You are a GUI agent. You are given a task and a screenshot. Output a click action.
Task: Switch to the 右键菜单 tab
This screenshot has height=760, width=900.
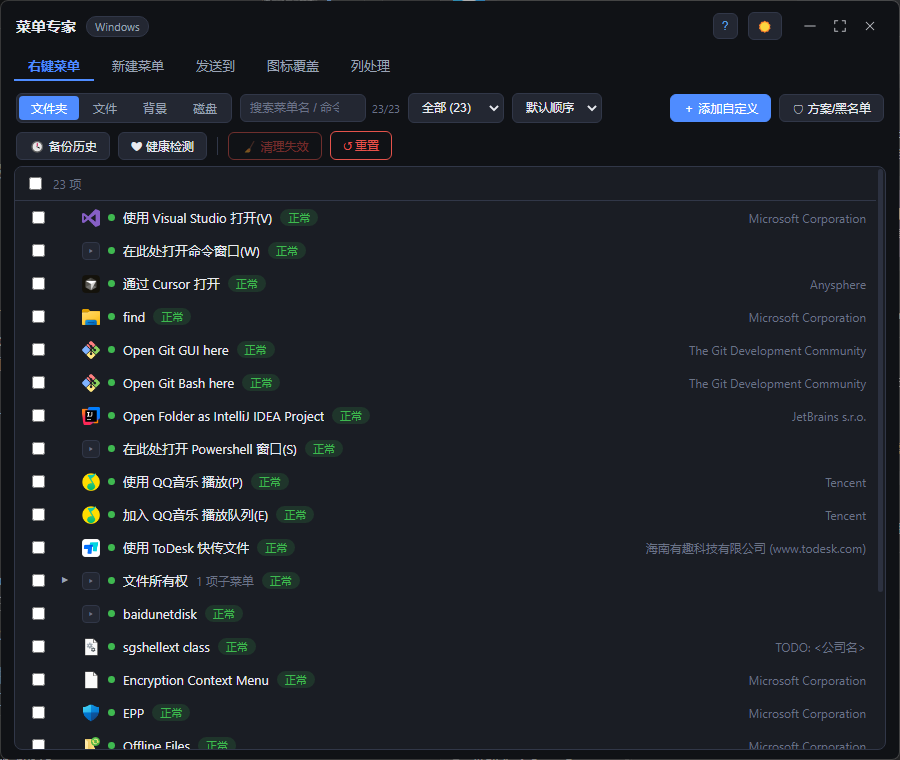54,66
